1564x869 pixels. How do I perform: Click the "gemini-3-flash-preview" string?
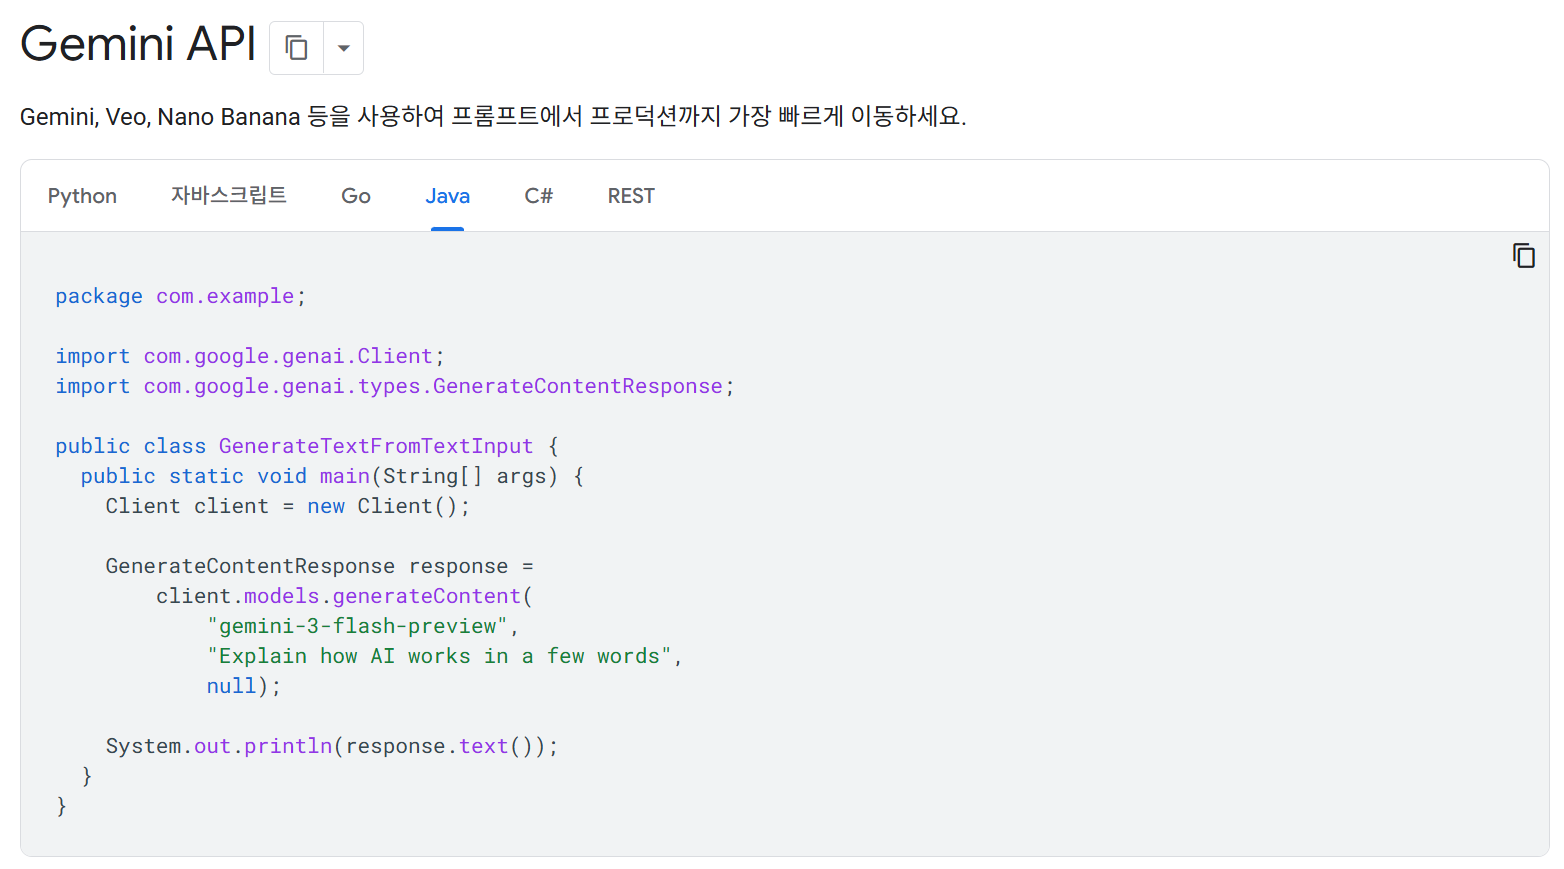pyautogui.click(x=358, y=626)
